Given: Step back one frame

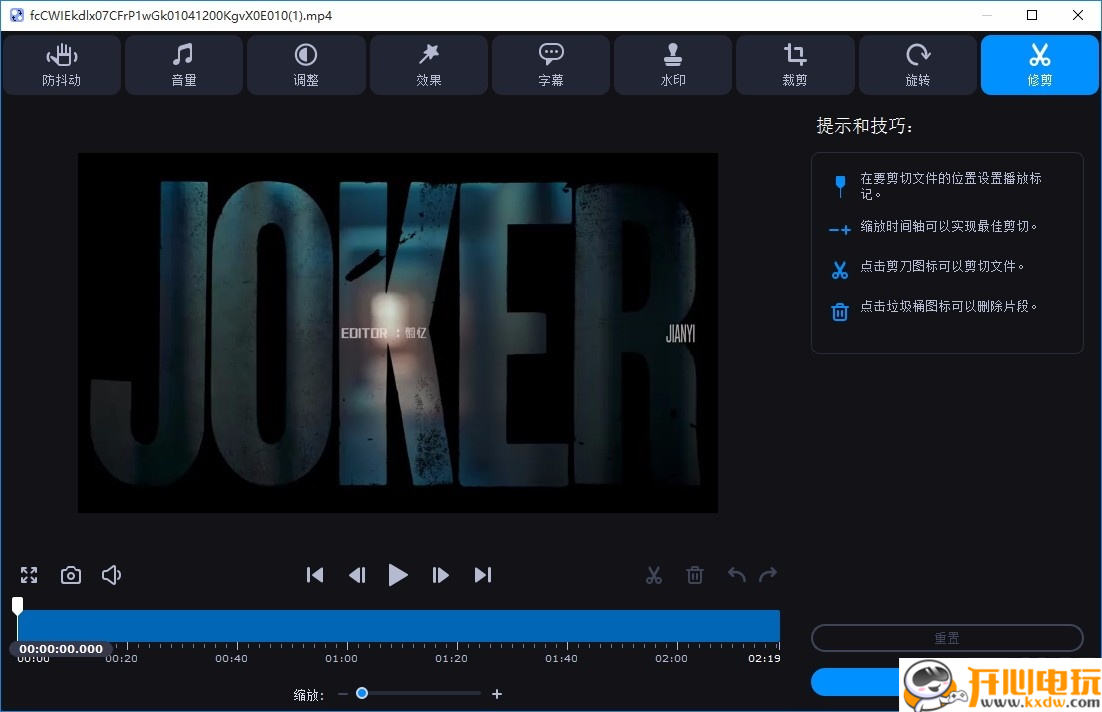Looking at the screenshot, I should coord(357,575).
